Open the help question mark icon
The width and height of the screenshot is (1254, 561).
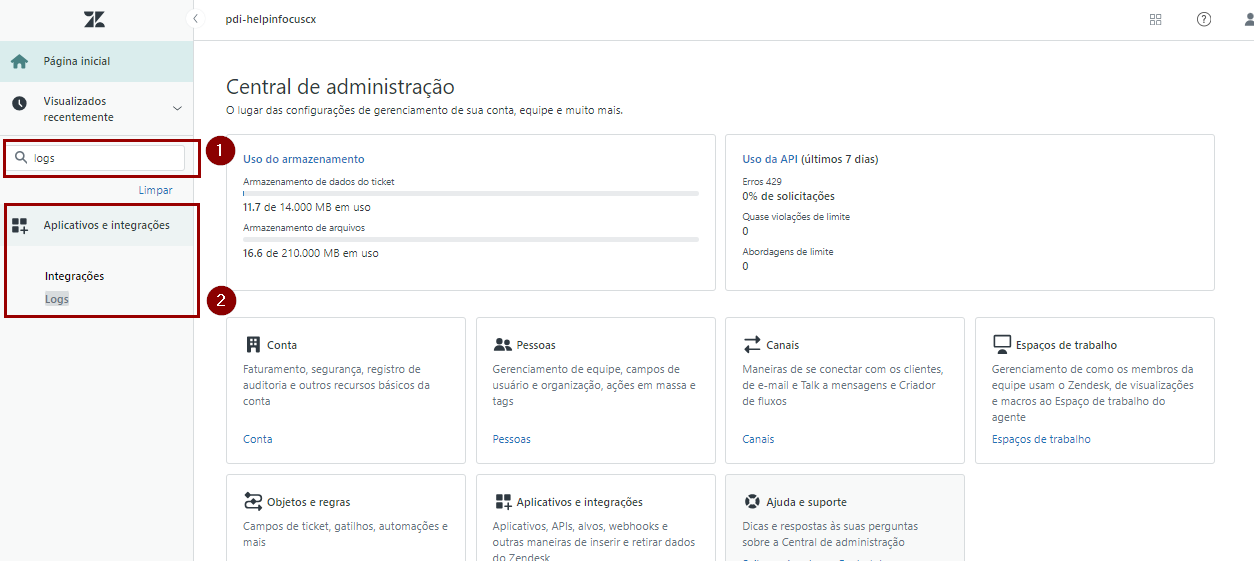pos(1204,19)
